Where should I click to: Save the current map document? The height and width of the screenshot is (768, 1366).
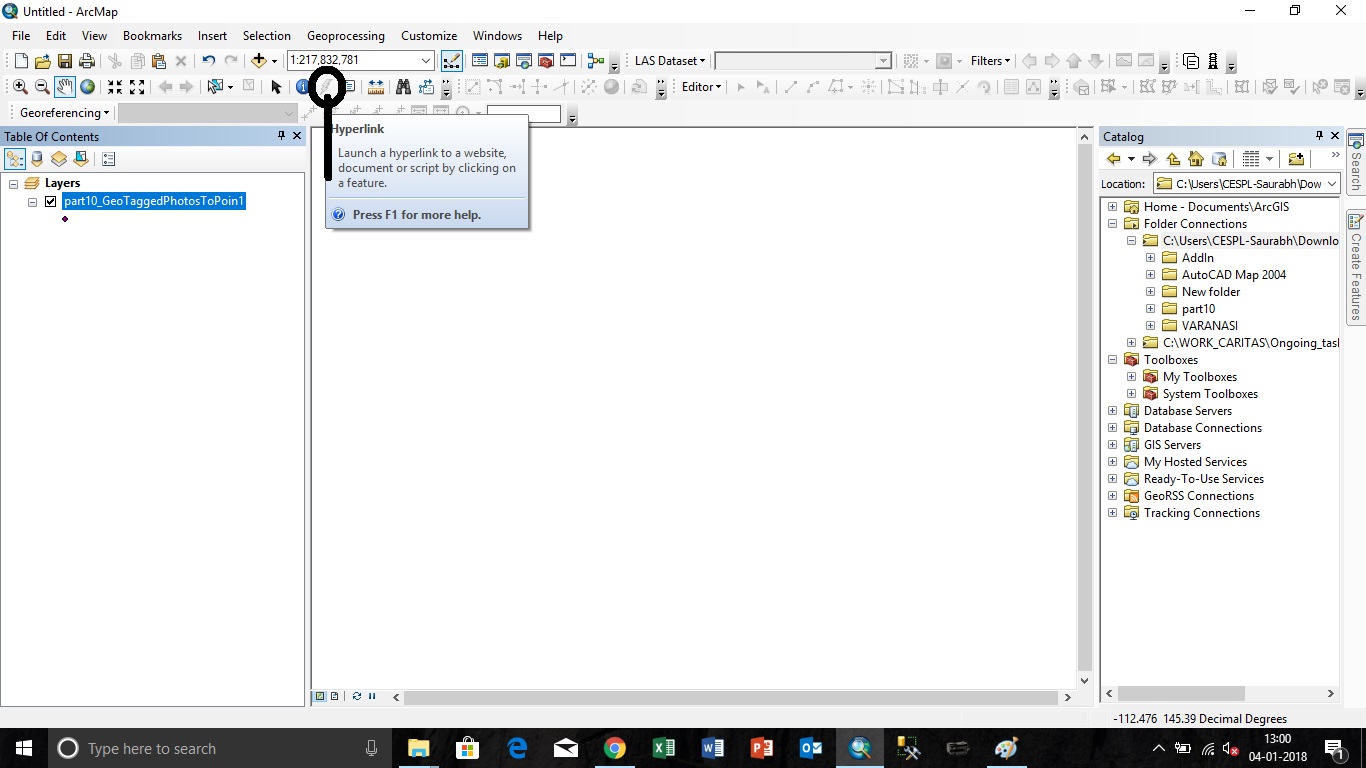point(65,61)
